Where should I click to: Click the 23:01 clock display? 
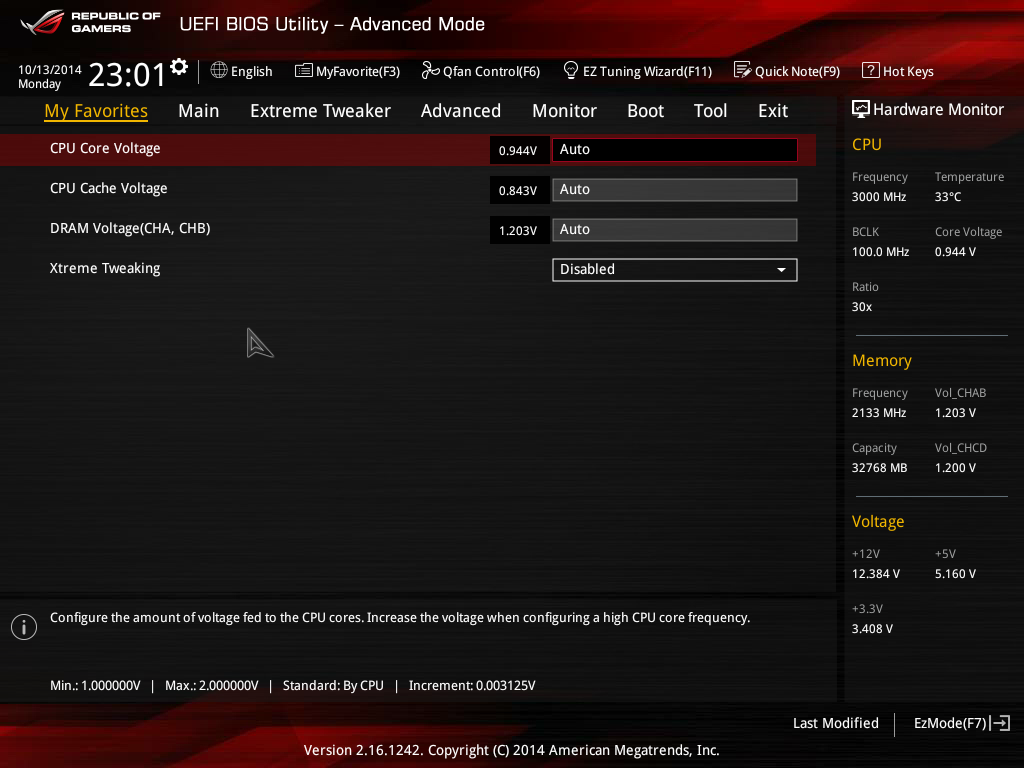pos(127,74)
